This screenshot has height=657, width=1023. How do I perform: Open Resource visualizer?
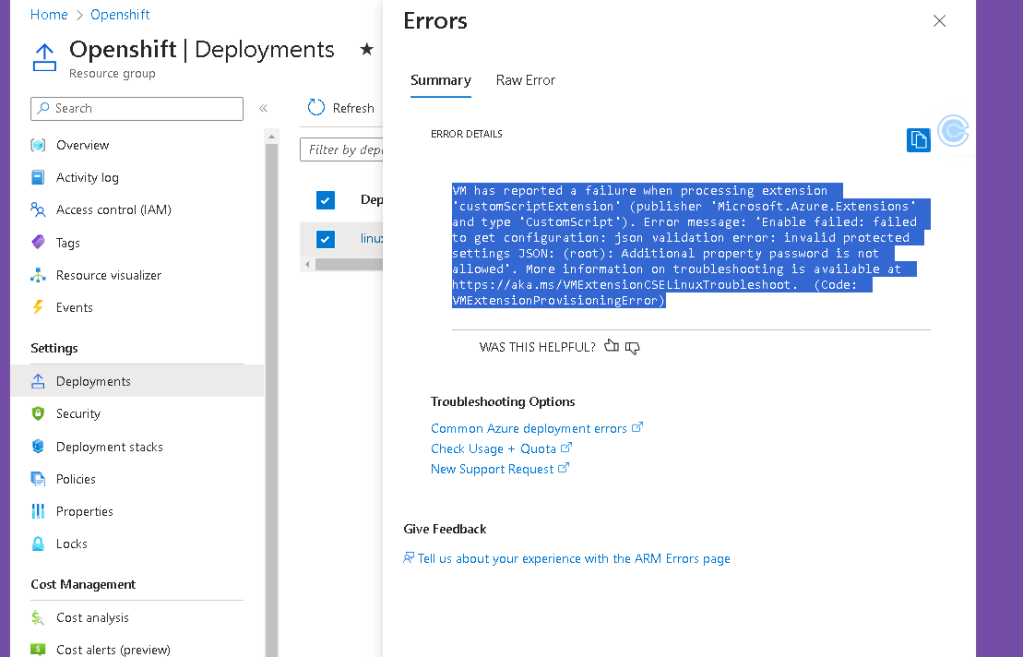coord(108,275)
